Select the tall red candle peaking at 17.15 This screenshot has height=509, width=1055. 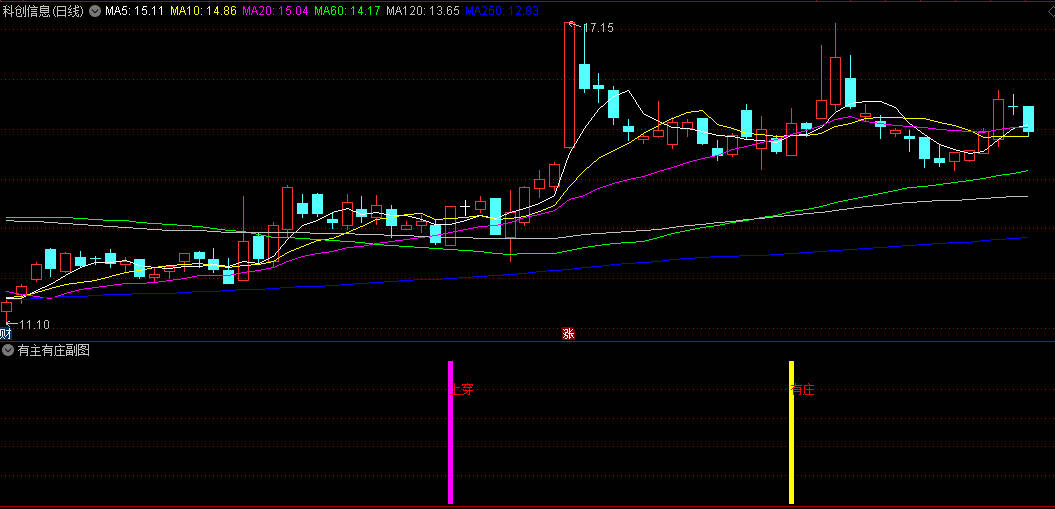pyautogui.click(x=569, y=85)
